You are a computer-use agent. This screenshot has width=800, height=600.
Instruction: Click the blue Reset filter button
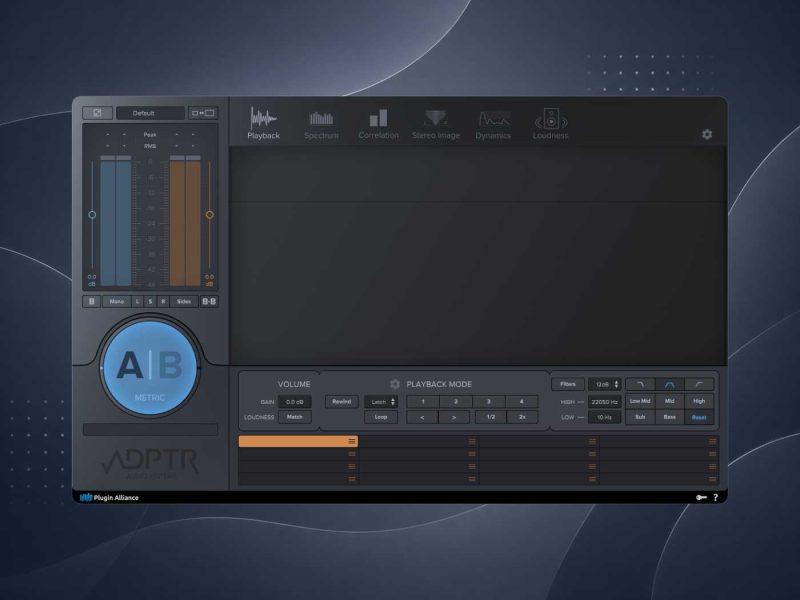pyautogui.click(x=699, y=417)
